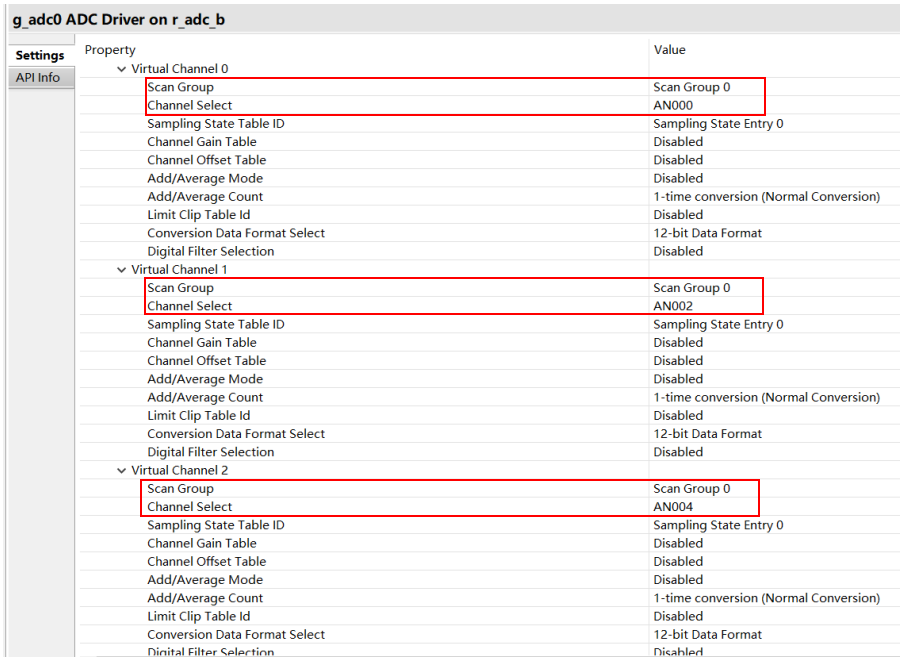Select Sampling State Table ID under Virtual Channel 2
This screenshot has height=663, width=901.
tap(215, 525)
